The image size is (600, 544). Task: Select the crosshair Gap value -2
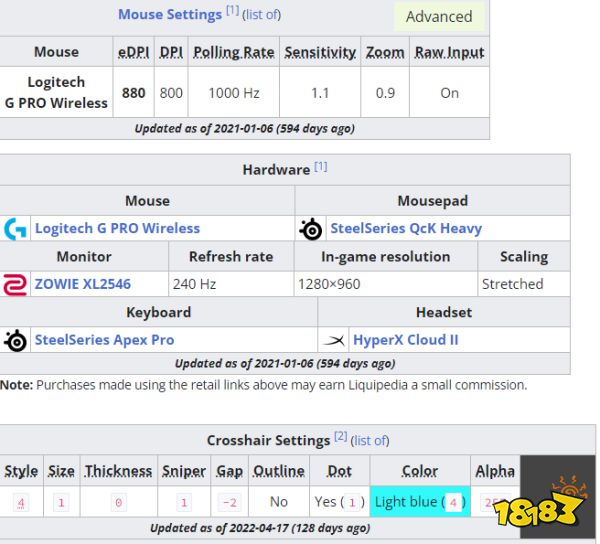[x=230, y=502]
